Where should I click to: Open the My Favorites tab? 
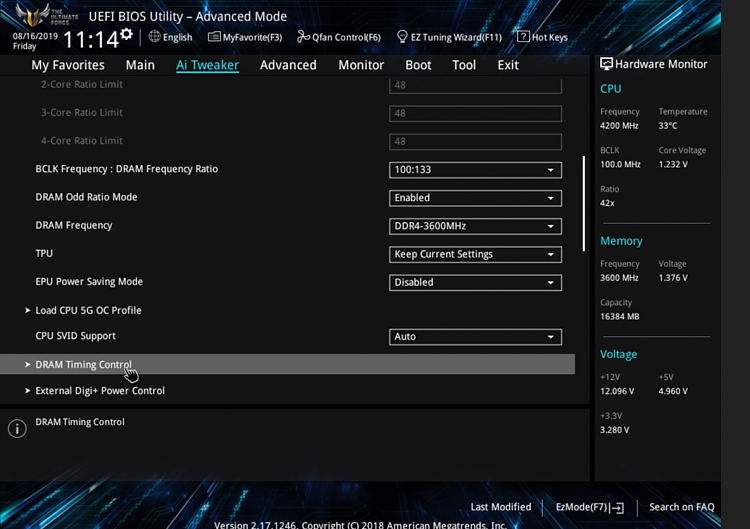68,65
